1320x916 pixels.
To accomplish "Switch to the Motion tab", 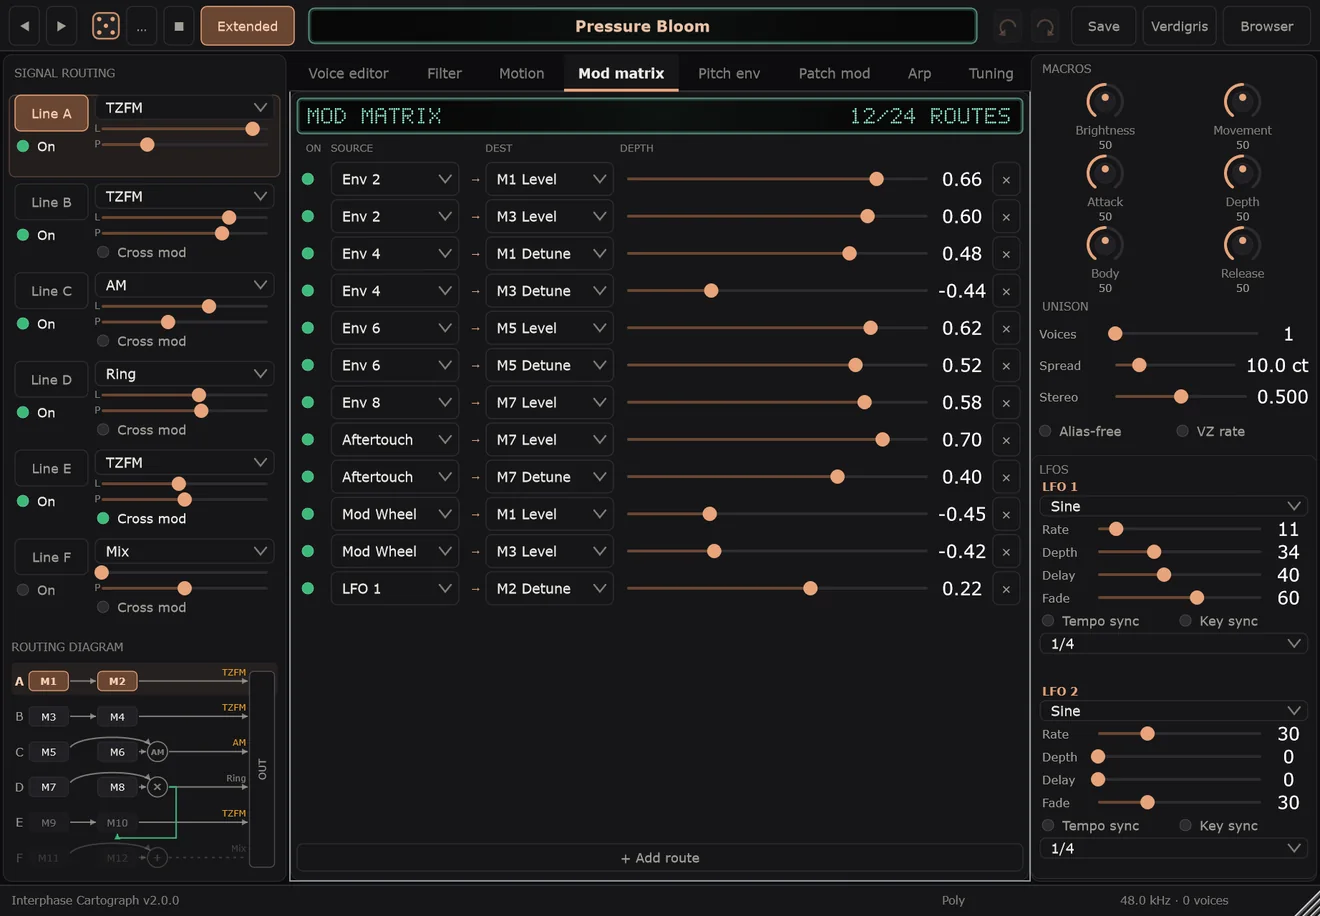I will click(x=522, y=73).
